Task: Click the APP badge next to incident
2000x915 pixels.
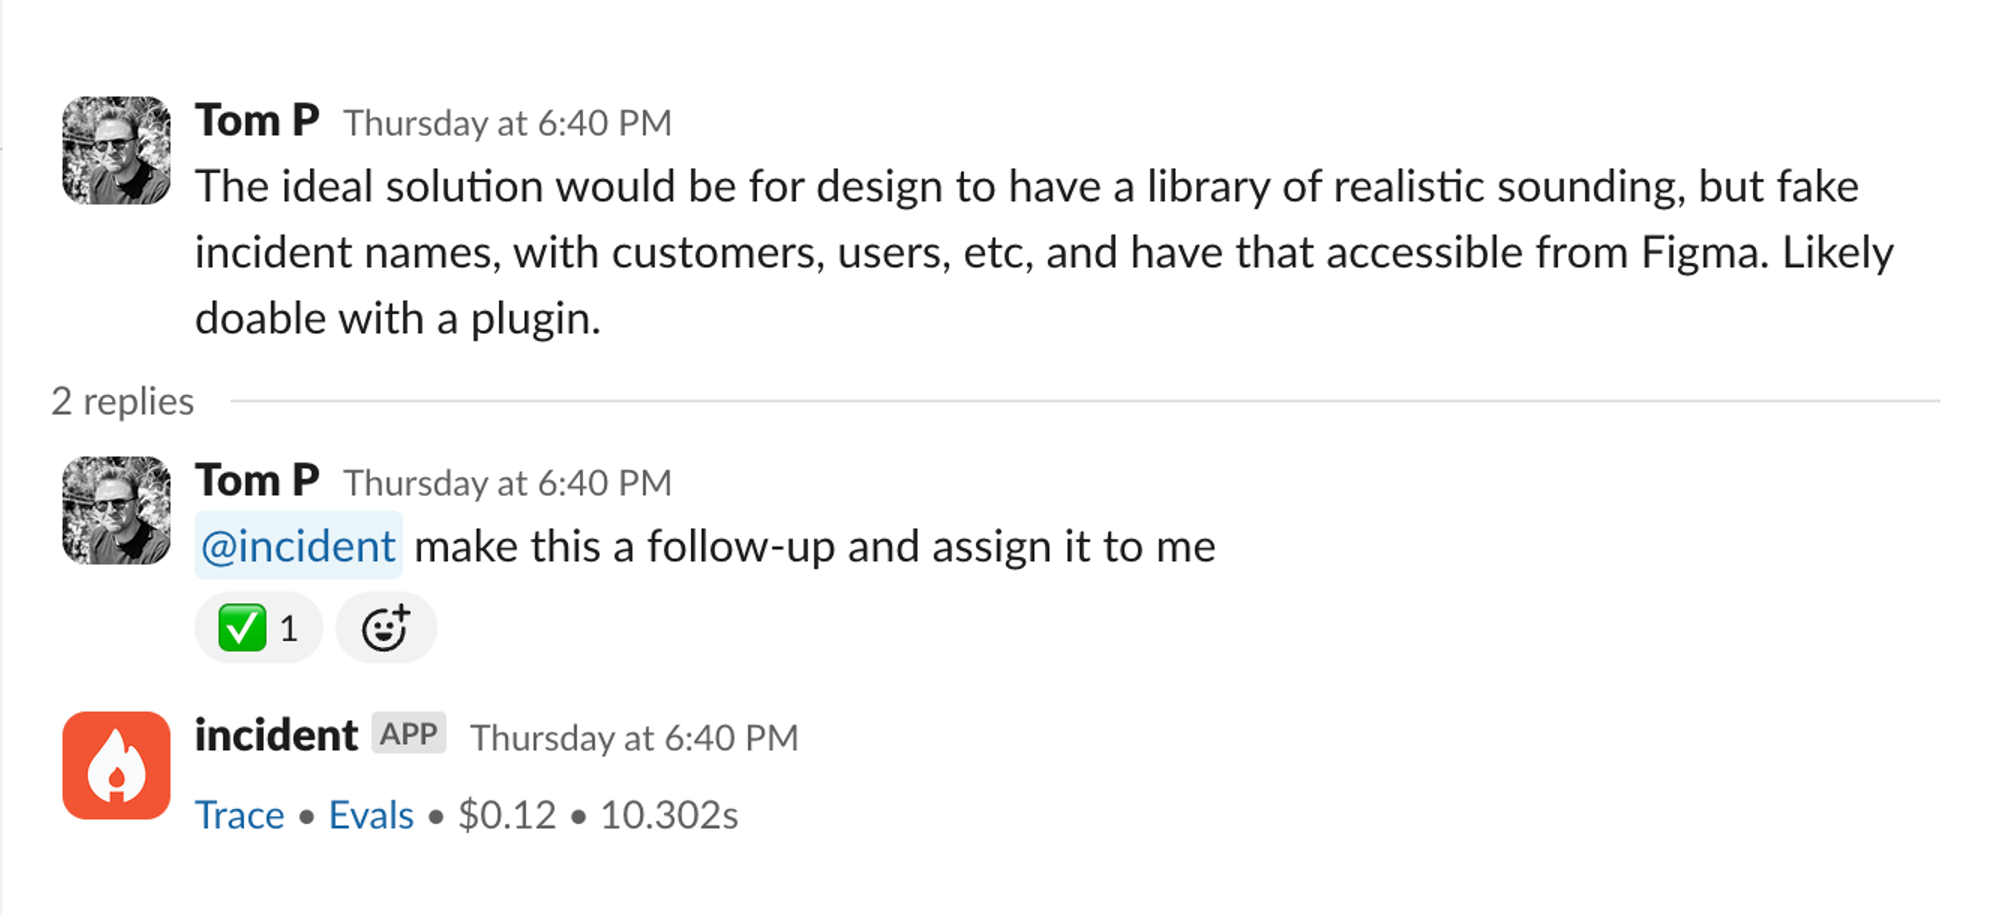Action: 409,734
